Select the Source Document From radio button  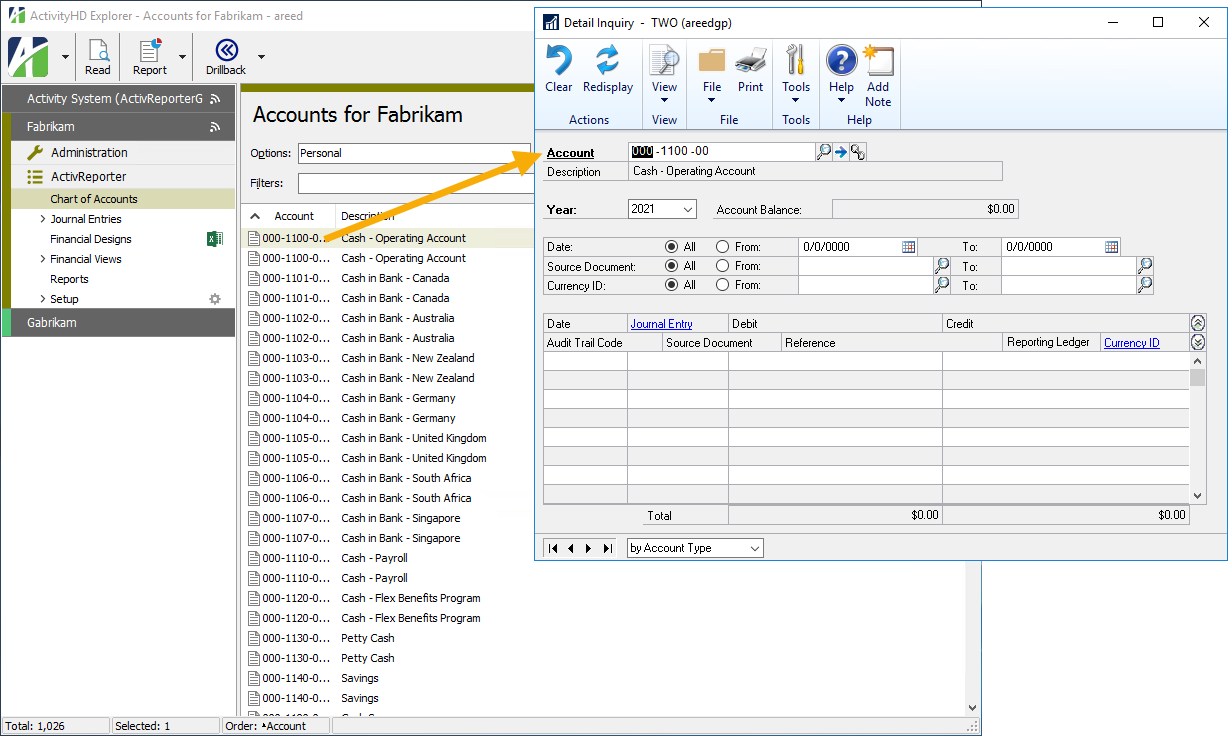pos(722,266)
